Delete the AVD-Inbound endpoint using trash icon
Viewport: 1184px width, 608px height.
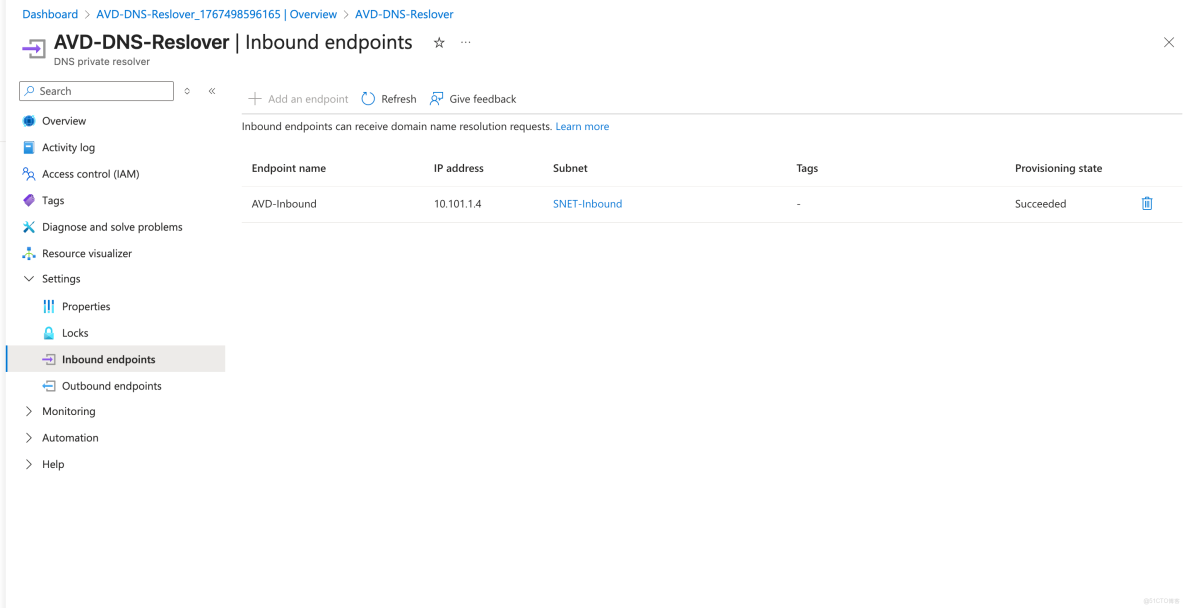(1146, 203)
